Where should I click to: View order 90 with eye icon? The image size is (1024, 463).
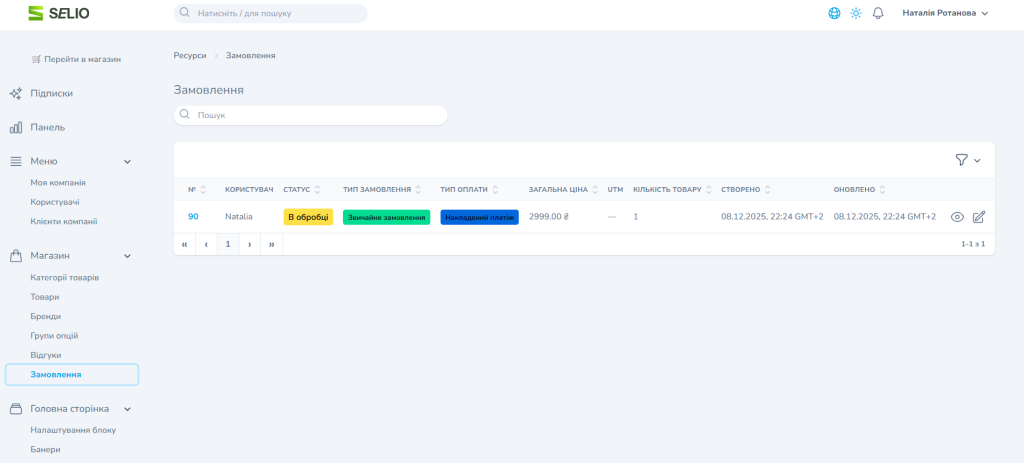[x=957, y=217]
